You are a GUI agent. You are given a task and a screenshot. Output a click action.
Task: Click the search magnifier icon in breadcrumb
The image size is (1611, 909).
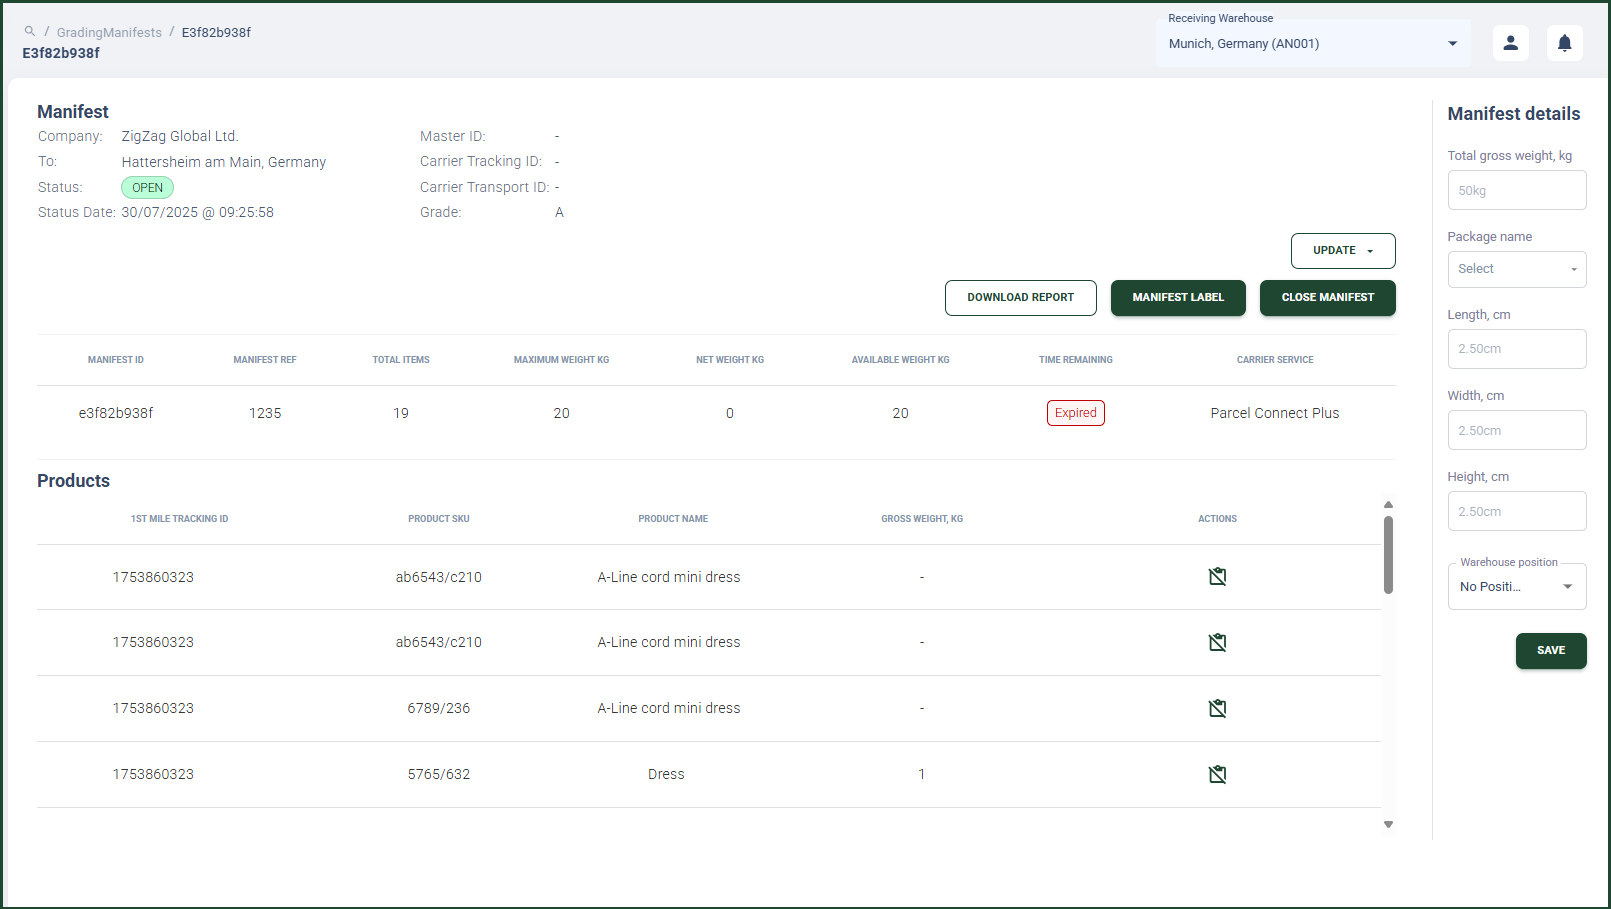pyautogui.click(x=30, y=31)
